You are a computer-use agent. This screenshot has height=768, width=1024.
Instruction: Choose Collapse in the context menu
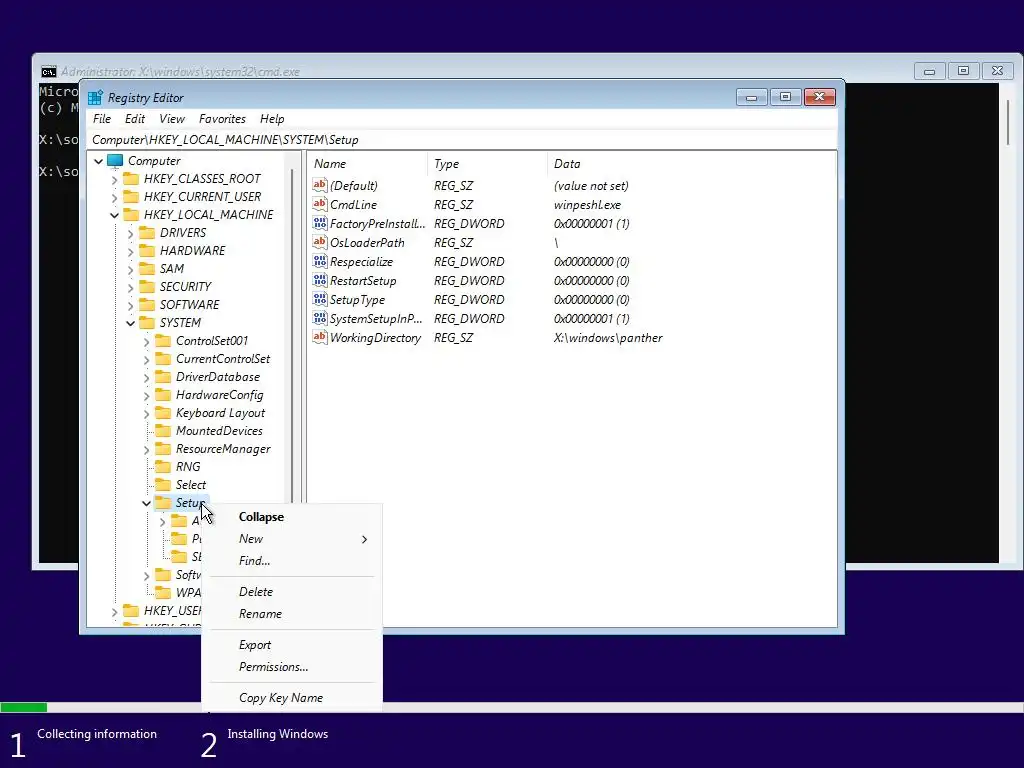coord(292,517)
